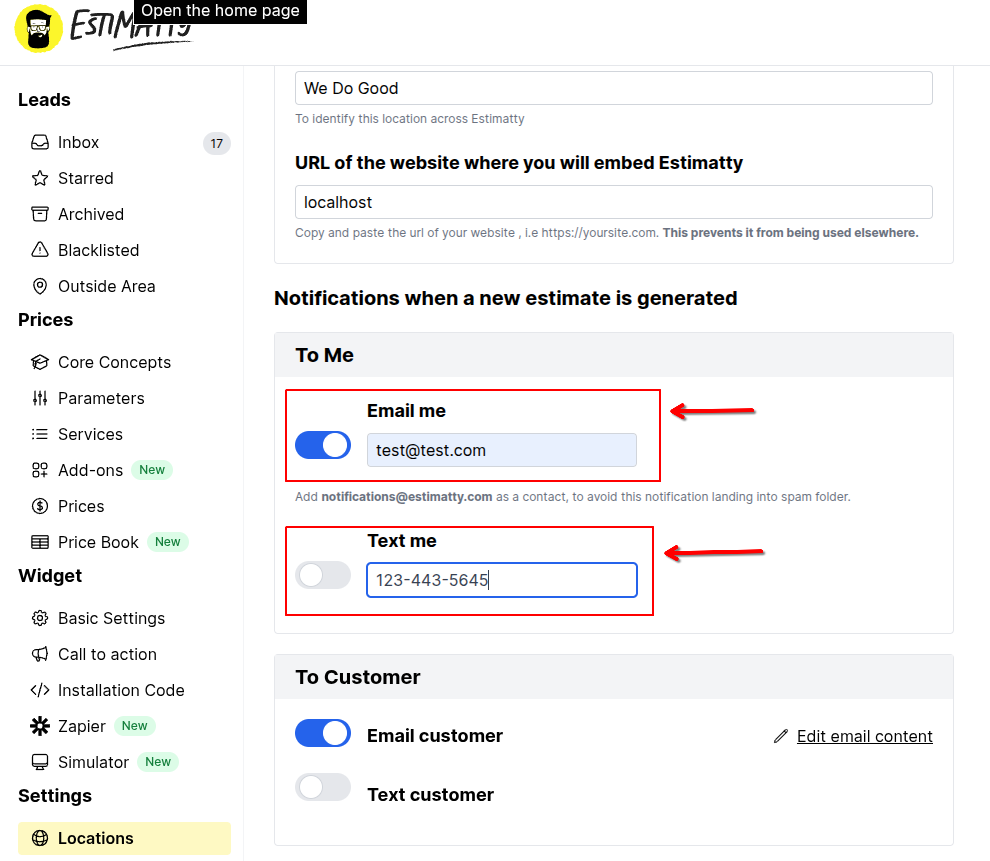This screenshot has height=861, width=990.
Task: Click the Parameters sliders icon
Action: (40, 398)
